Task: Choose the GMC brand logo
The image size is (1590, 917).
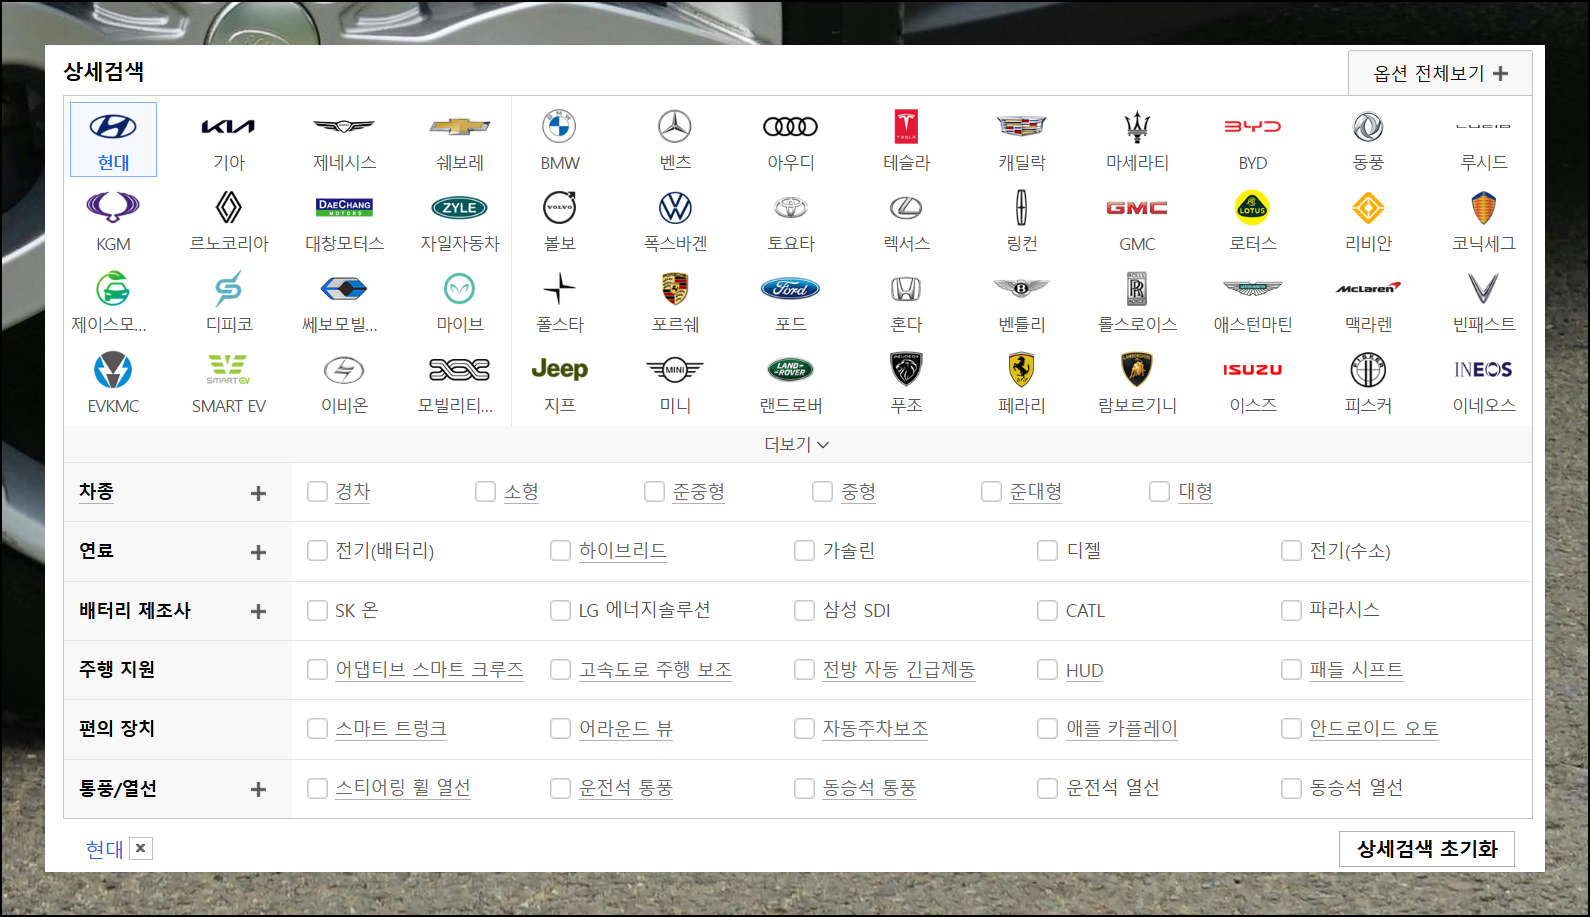Action: click(1137, 208)
